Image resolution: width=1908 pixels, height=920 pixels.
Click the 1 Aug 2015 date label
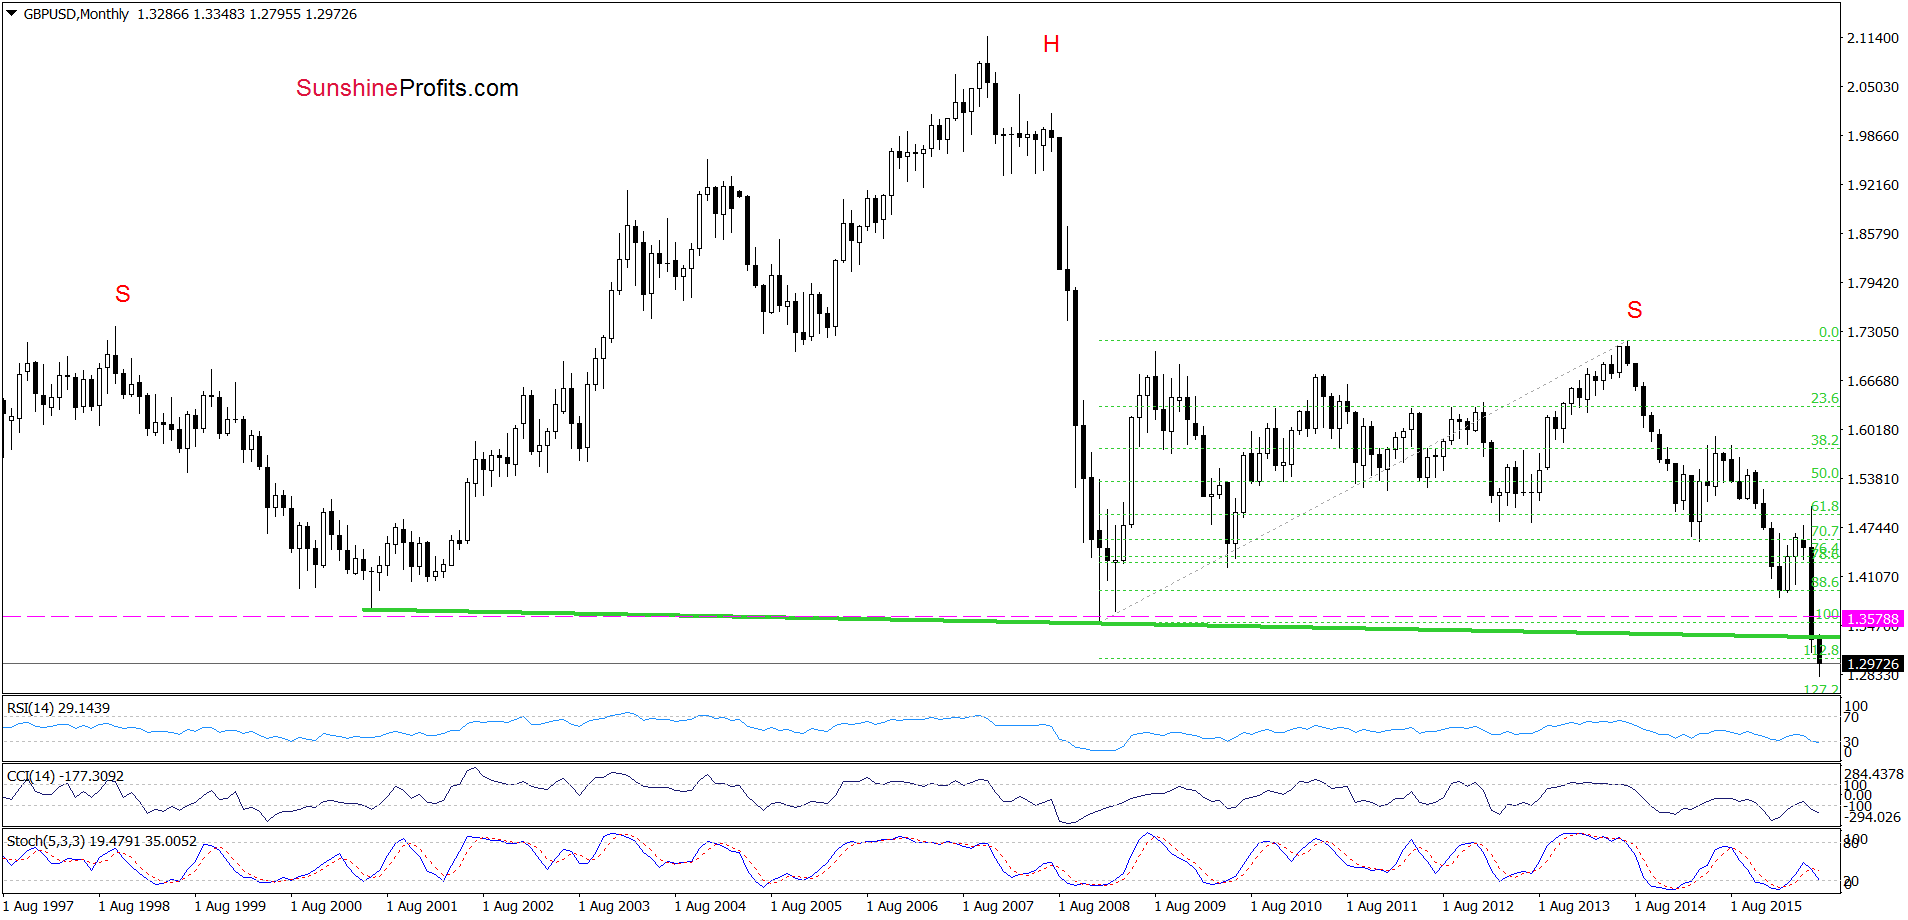click(1766, 906)
